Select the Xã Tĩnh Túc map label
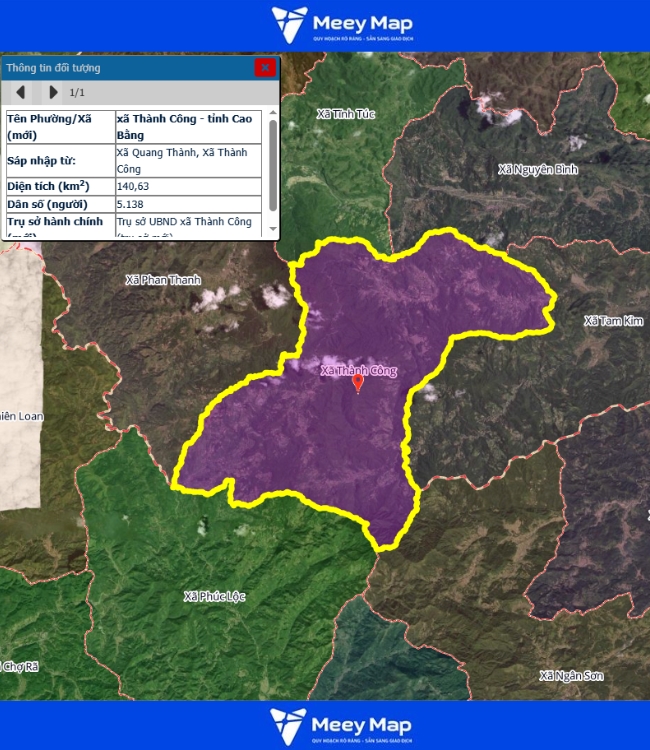 [x=345, y=114]
